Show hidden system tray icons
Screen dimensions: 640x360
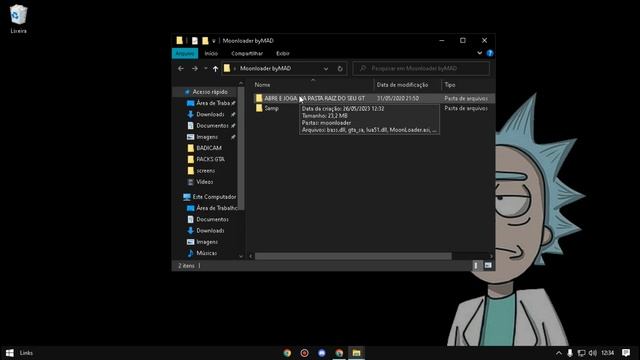pyautogui.click(x=559, y=353)
